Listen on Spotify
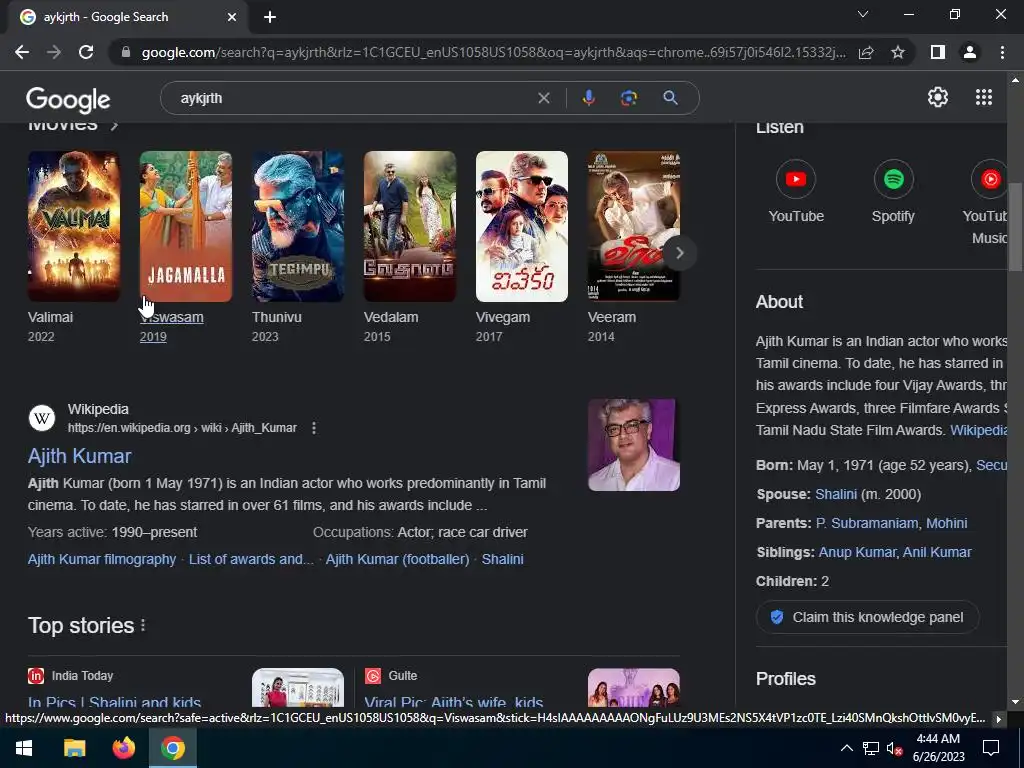The width and height of the screenshot is (1024, 768). 893,191
